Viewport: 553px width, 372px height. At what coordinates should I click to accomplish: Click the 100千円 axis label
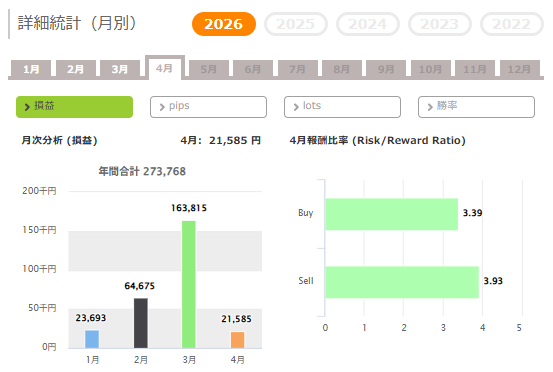(x=39, y=269)
